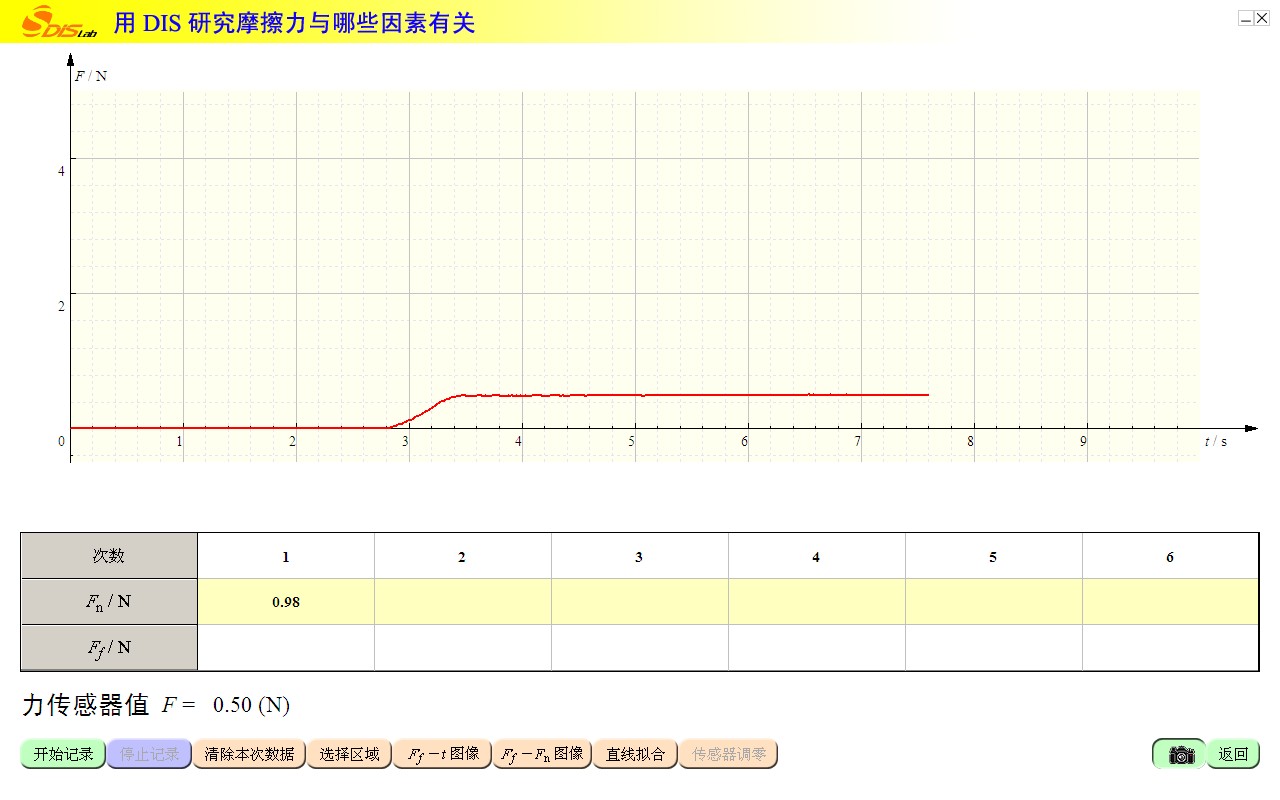Click the 5 second mark on time axis

(x=633, y=441)
